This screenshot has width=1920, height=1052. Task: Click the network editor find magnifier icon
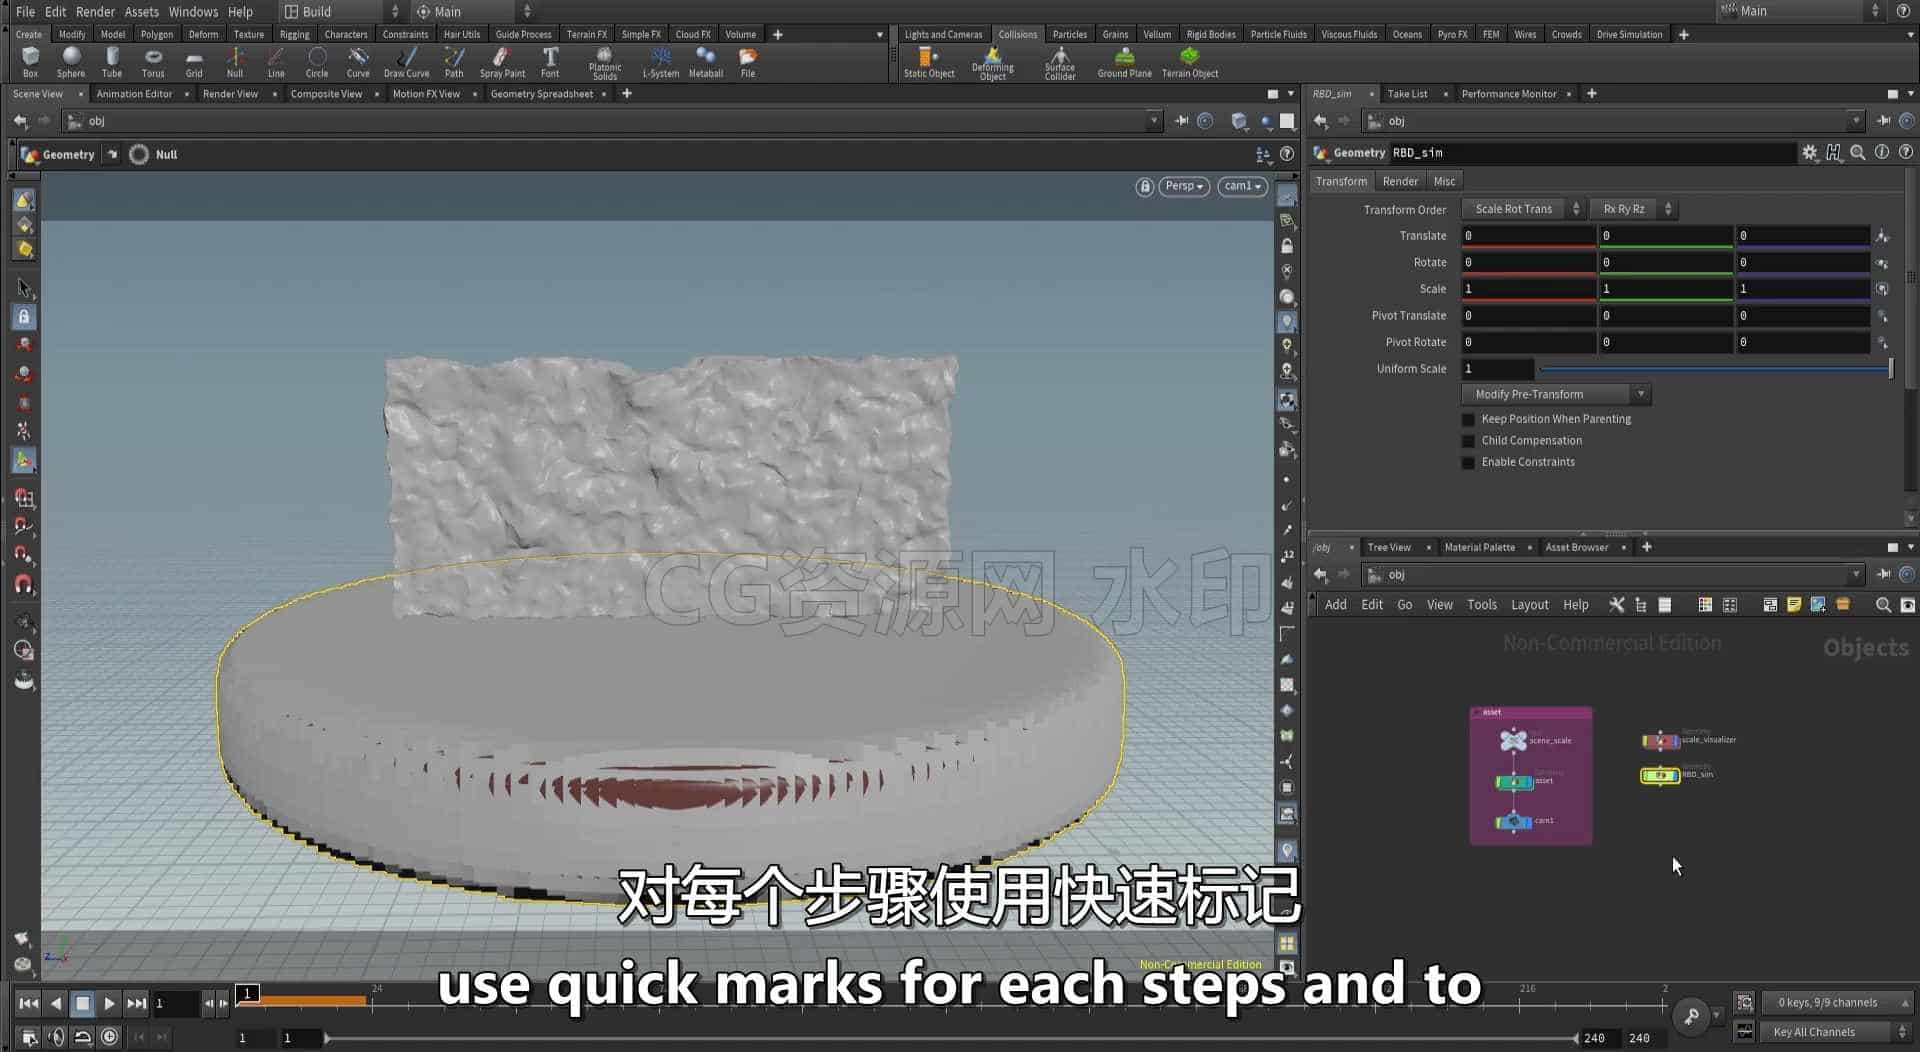(1883, 605)
